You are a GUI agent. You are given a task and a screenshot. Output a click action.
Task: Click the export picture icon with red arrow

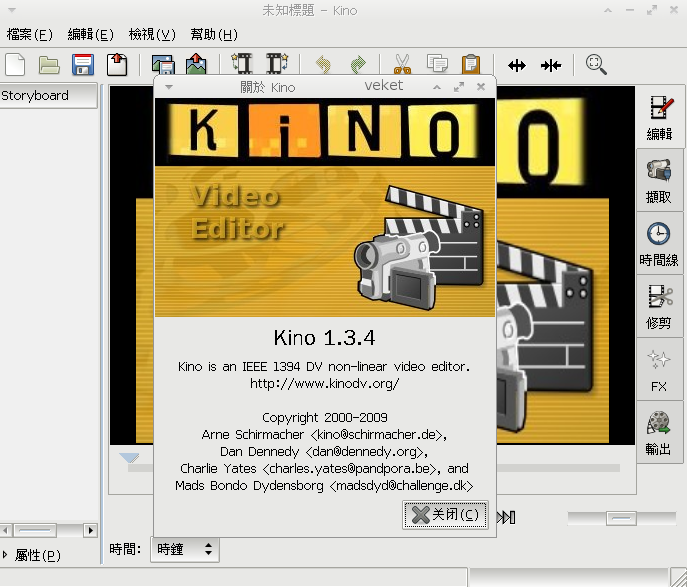pyautogui.click(x=196, y=65)
